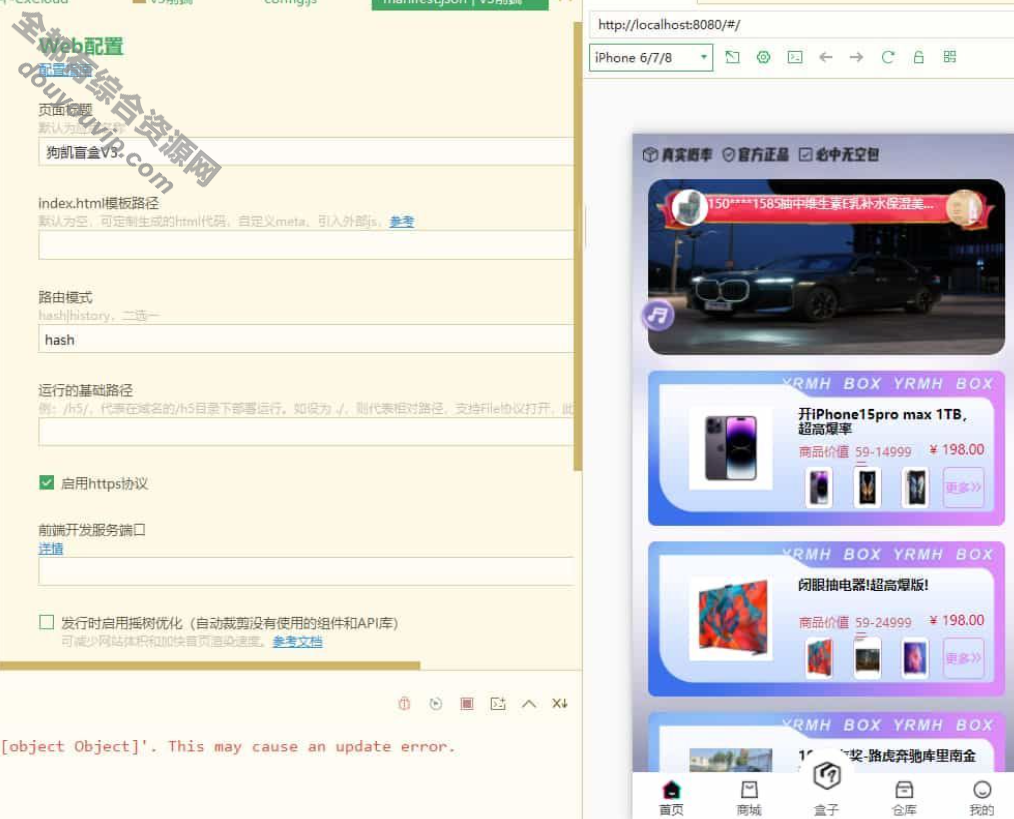Tap 更多>> on the iPhone15pro card
The height and width of the screenshot is (819, 1014).
coord(964,488)
